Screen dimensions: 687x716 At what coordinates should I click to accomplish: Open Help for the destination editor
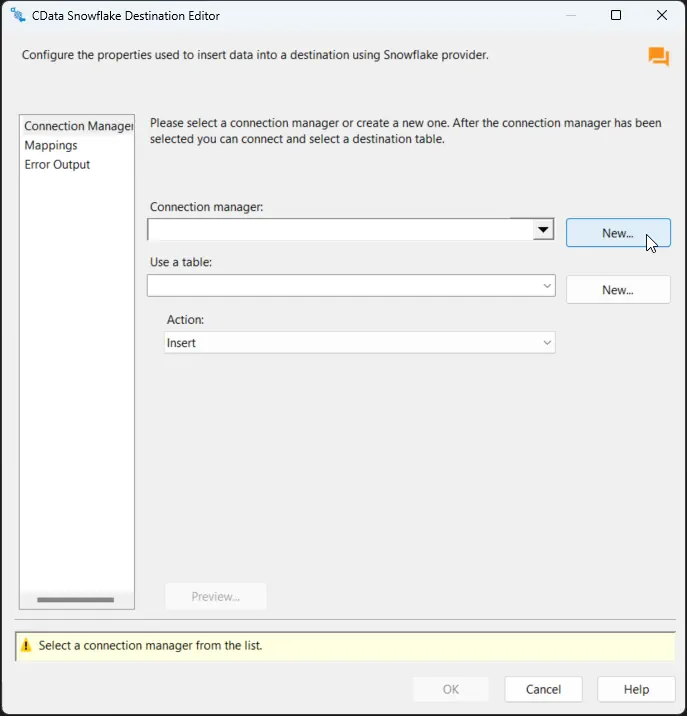point(636,689)
